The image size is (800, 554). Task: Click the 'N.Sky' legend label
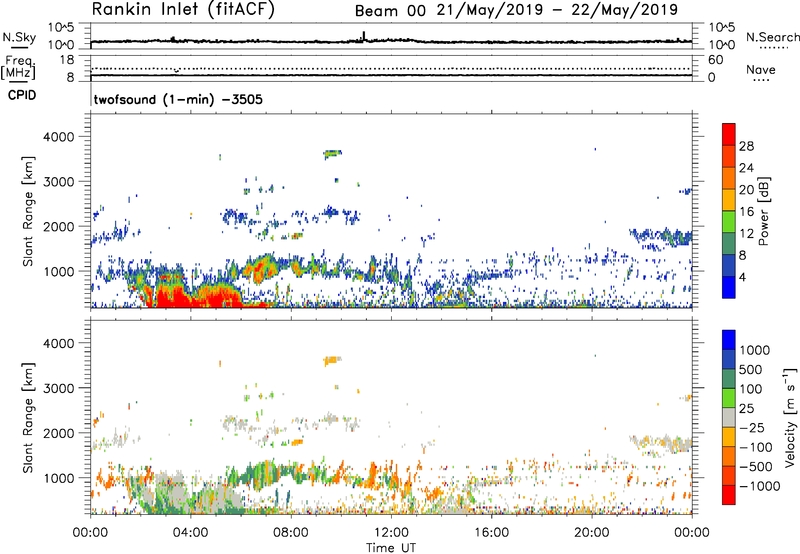tap(19, 37)
